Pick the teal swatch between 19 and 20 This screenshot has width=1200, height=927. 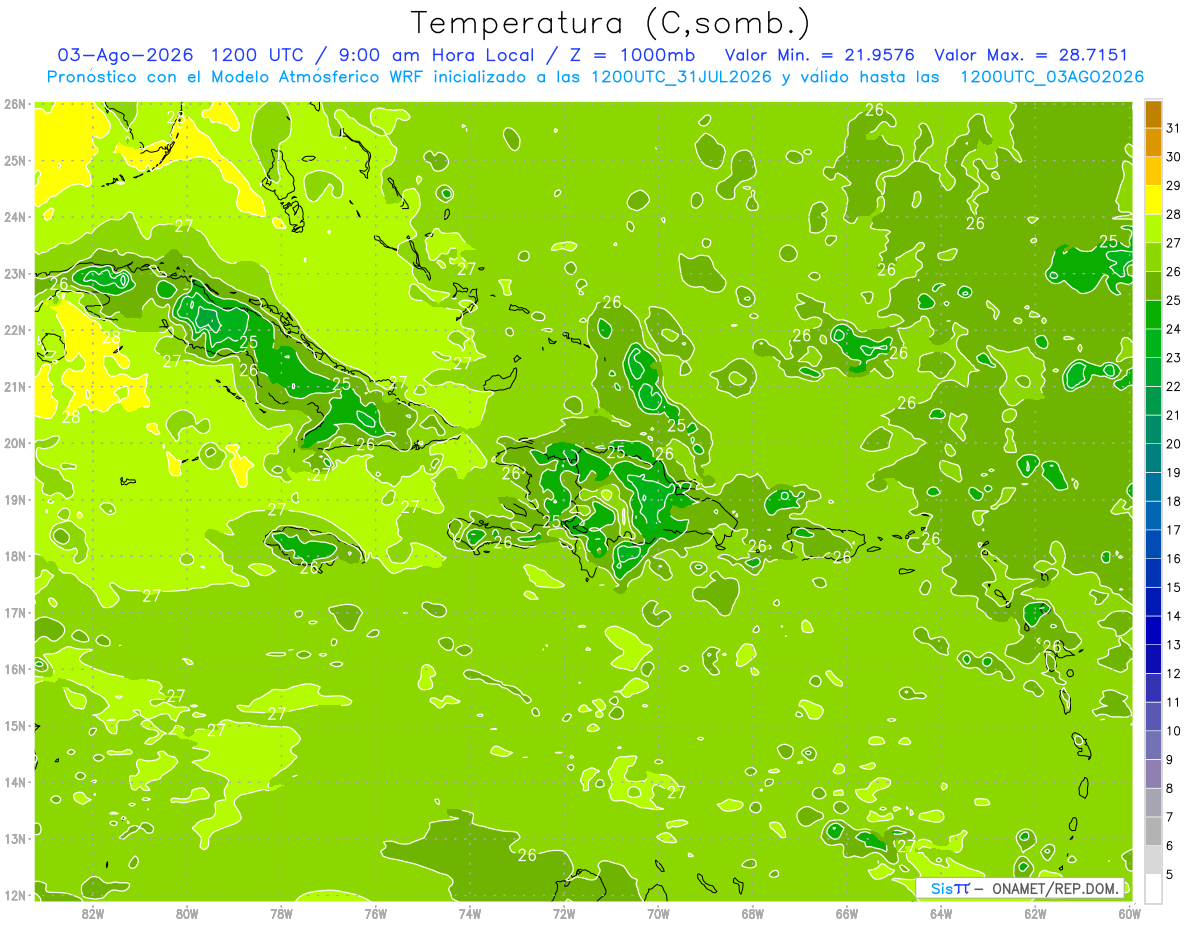1153,458
